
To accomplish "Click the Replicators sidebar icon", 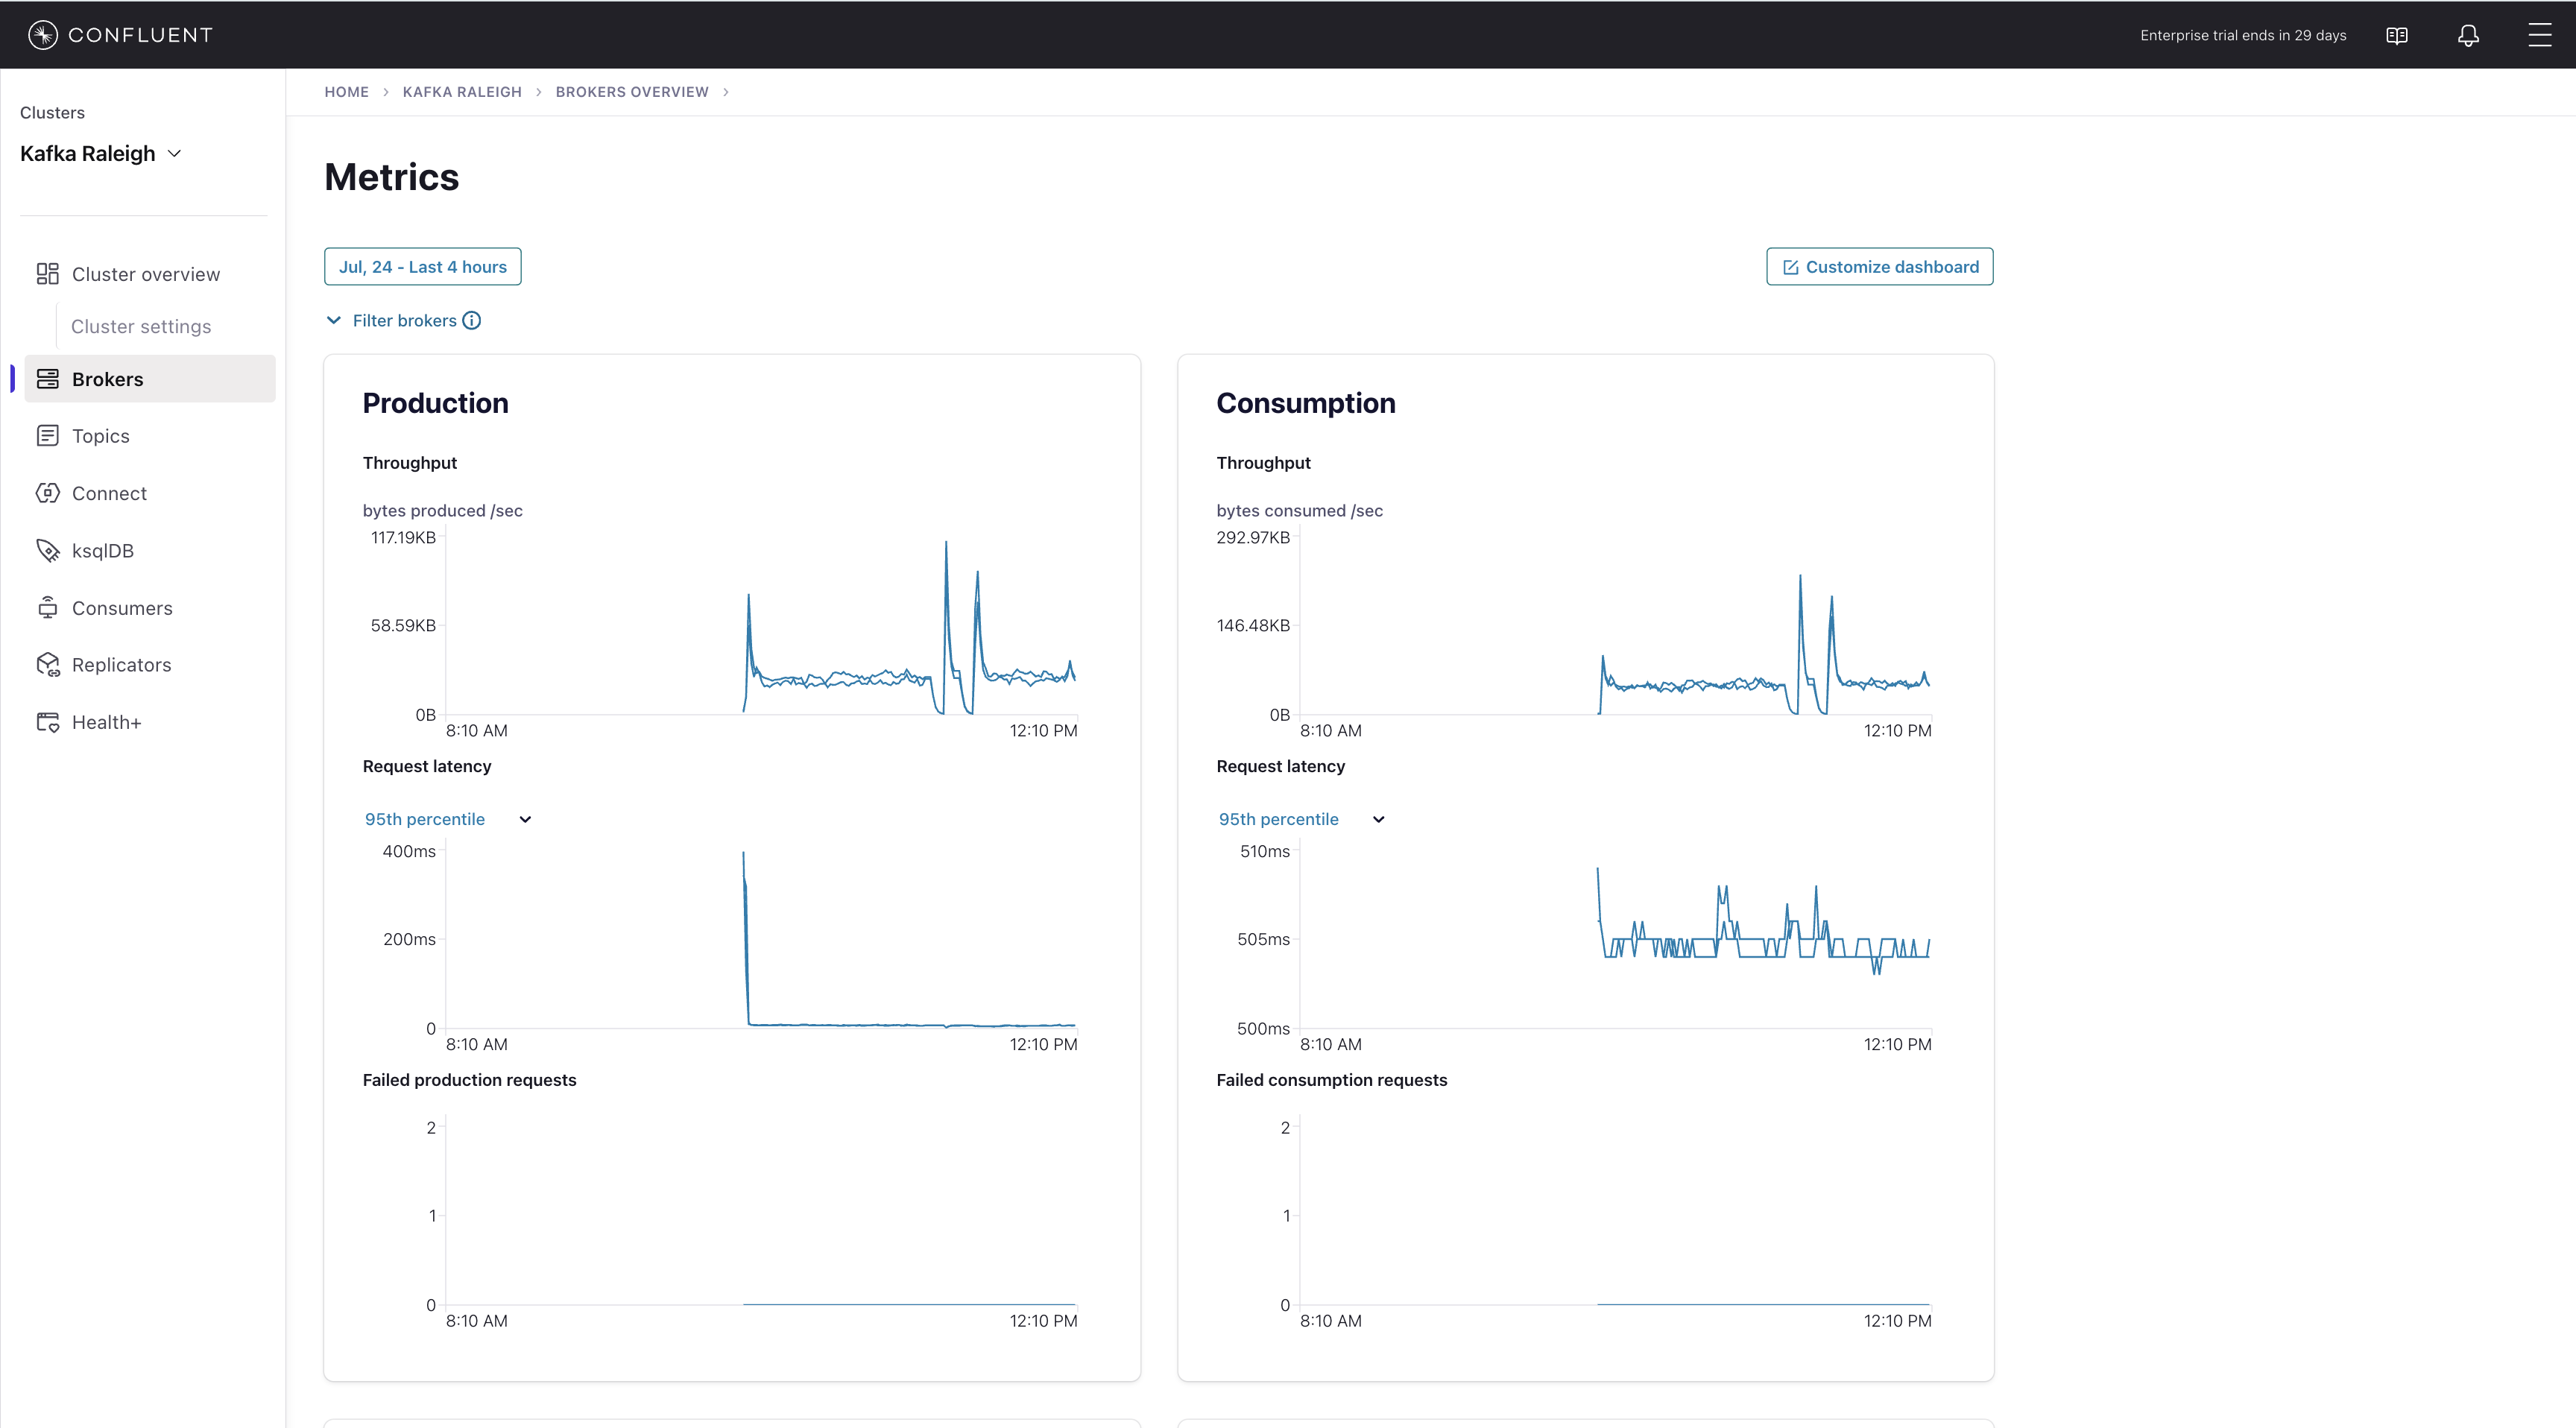I will [x=47, y=665].
